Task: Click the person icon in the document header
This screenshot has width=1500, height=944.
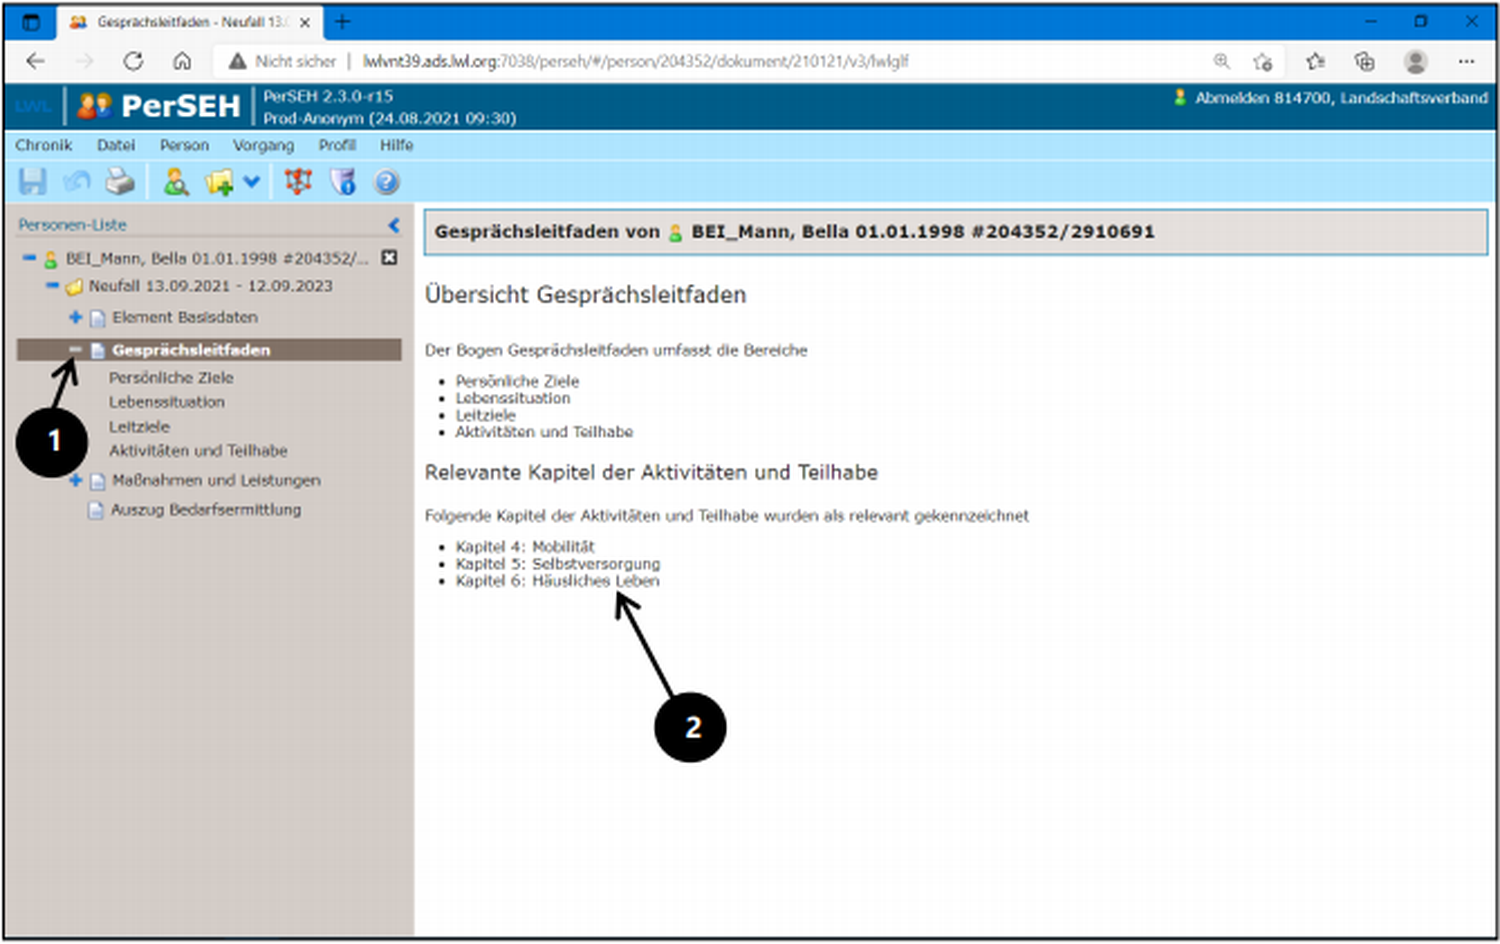Action: click(676, 233)
